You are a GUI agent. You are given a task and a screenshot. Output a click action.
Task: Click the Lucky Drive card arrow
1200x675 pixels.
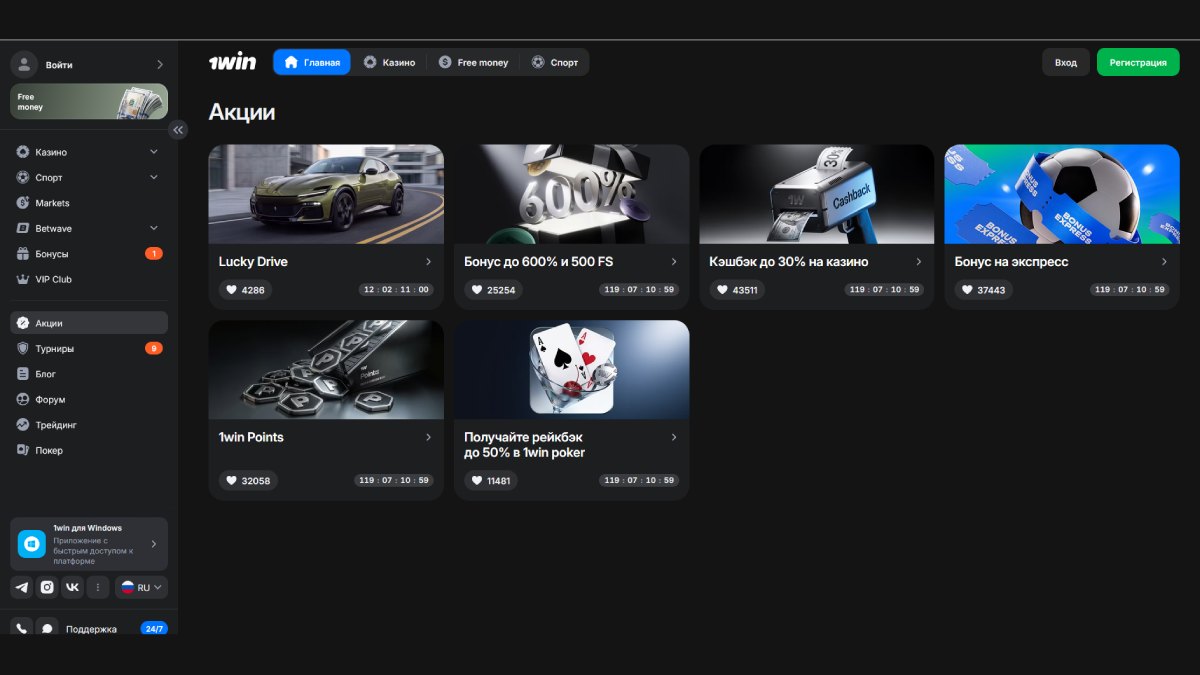click(428, 262)
